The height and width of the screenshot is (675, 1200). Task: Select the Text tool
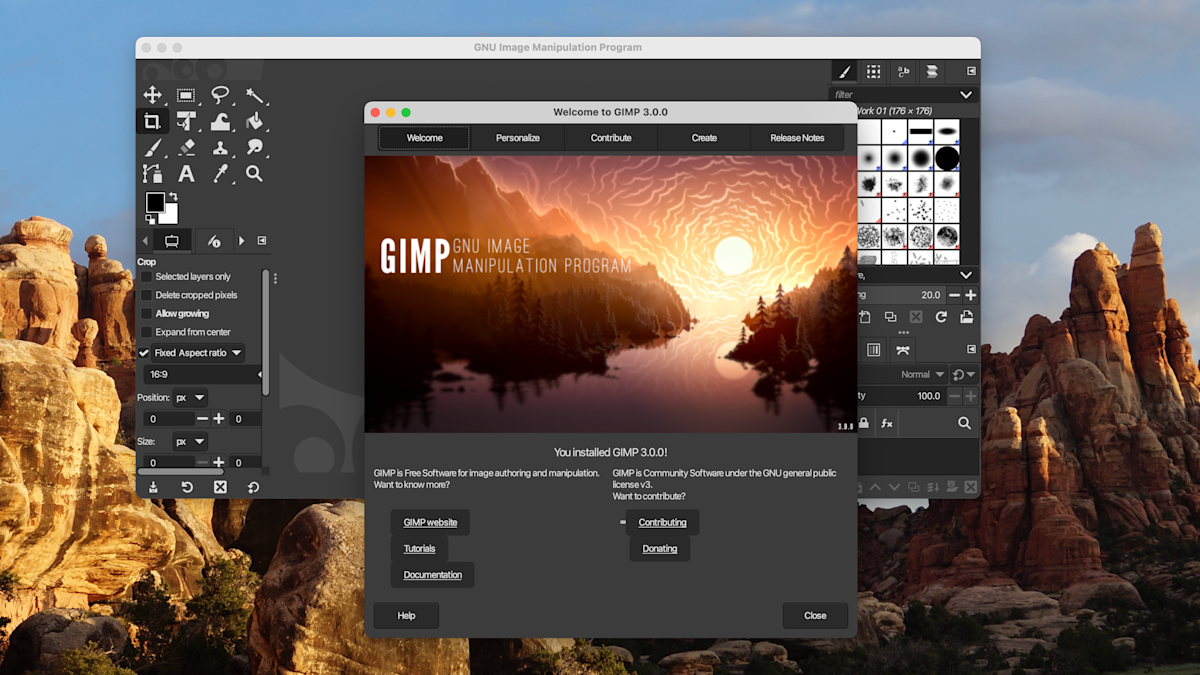click(x=186, y=174)
